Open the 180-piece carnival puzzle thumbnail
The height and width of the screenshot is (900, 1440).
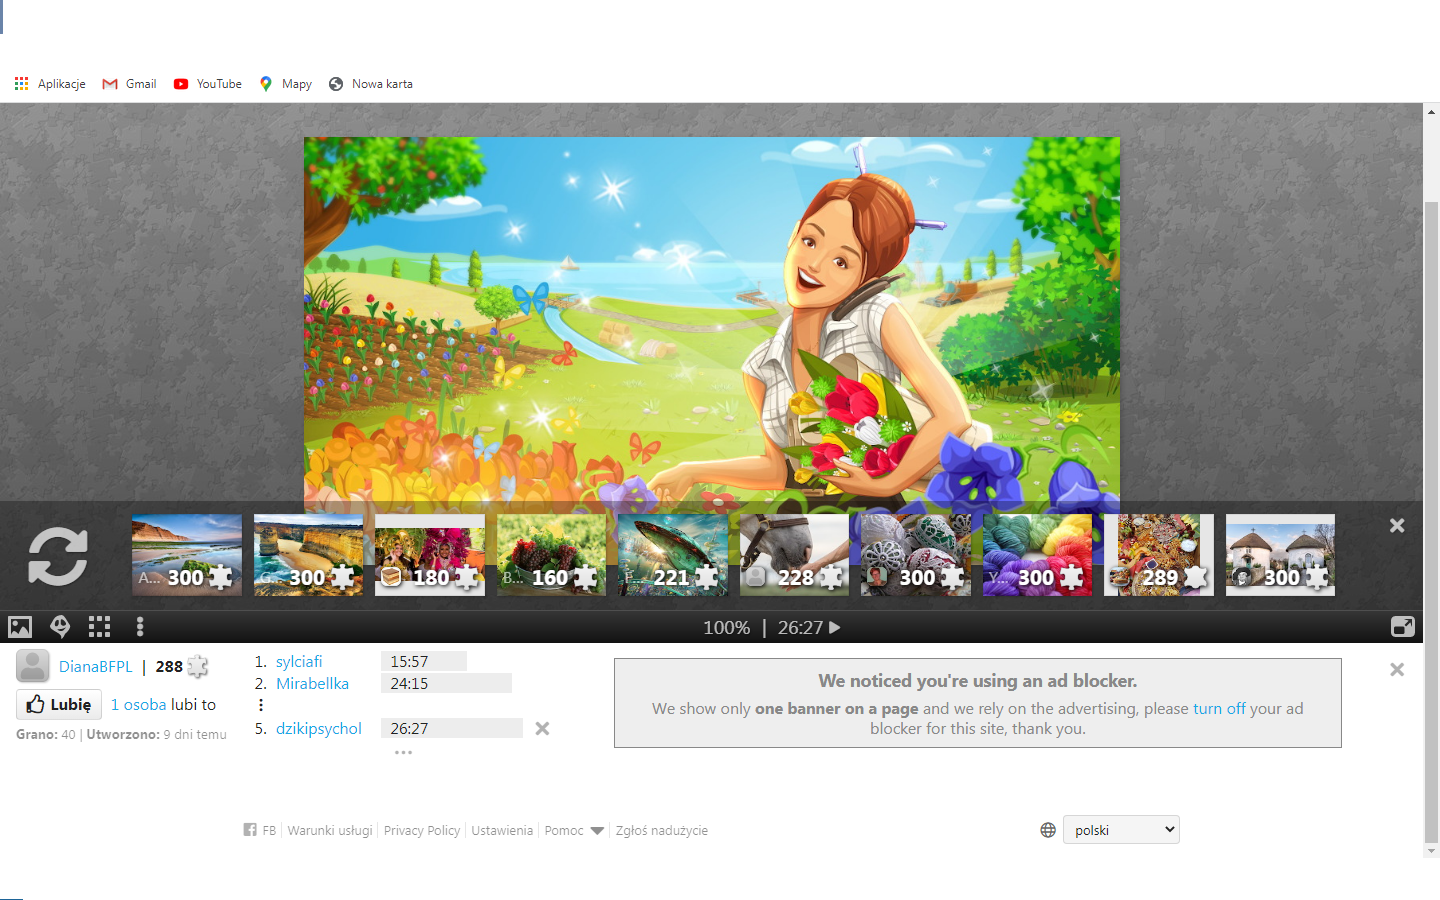click(x=430, y=555)
